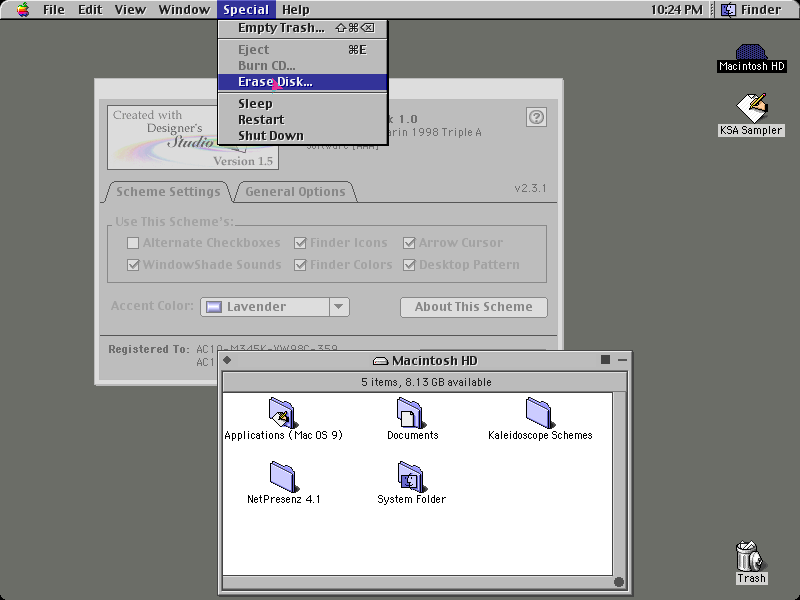Toggle the WindowShade Sounds checkbox
The height and width of the screenshot is (600, 800).
click(133, 265)
